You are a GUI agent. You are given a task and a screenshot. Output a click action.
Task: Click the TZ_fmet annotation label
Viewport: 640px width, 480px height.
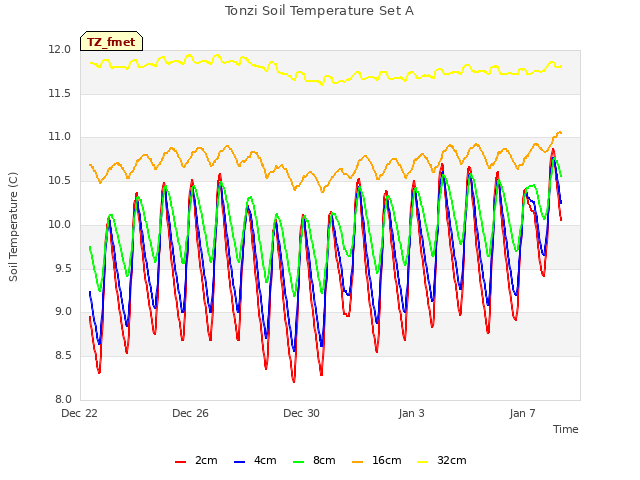click(x=111, y=42)
